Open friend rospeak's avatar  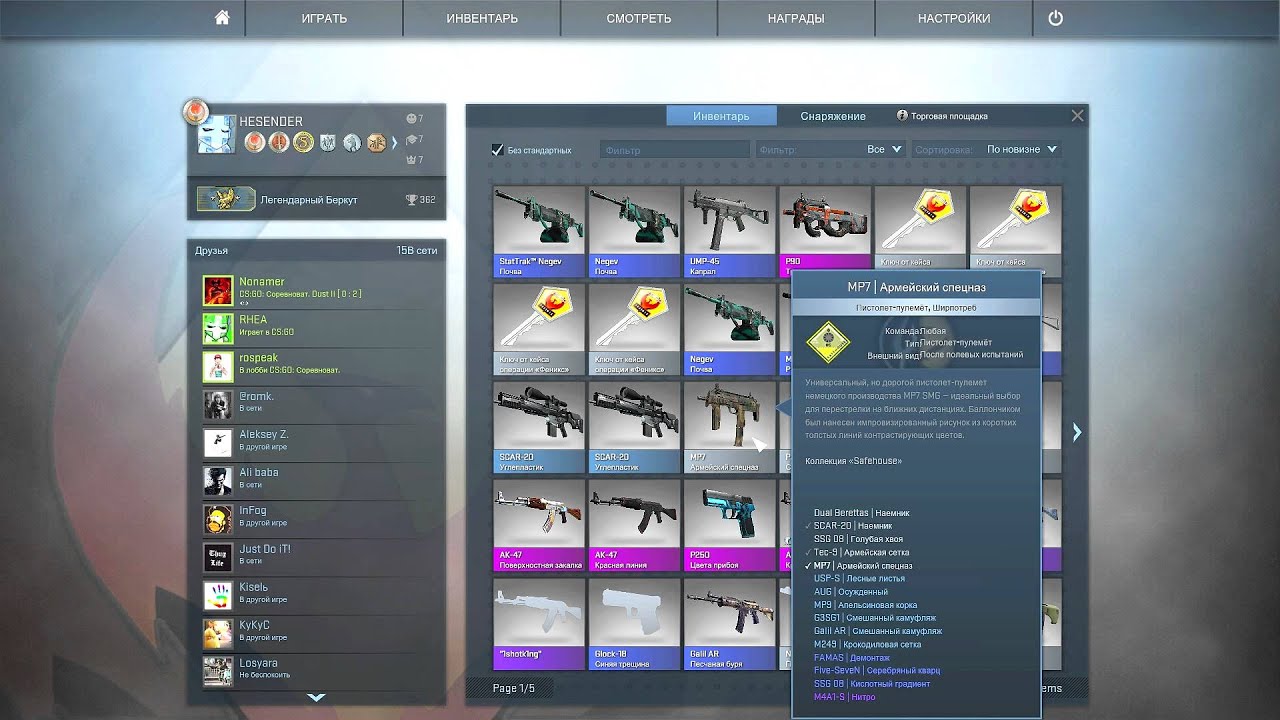[x=218, y=367]
